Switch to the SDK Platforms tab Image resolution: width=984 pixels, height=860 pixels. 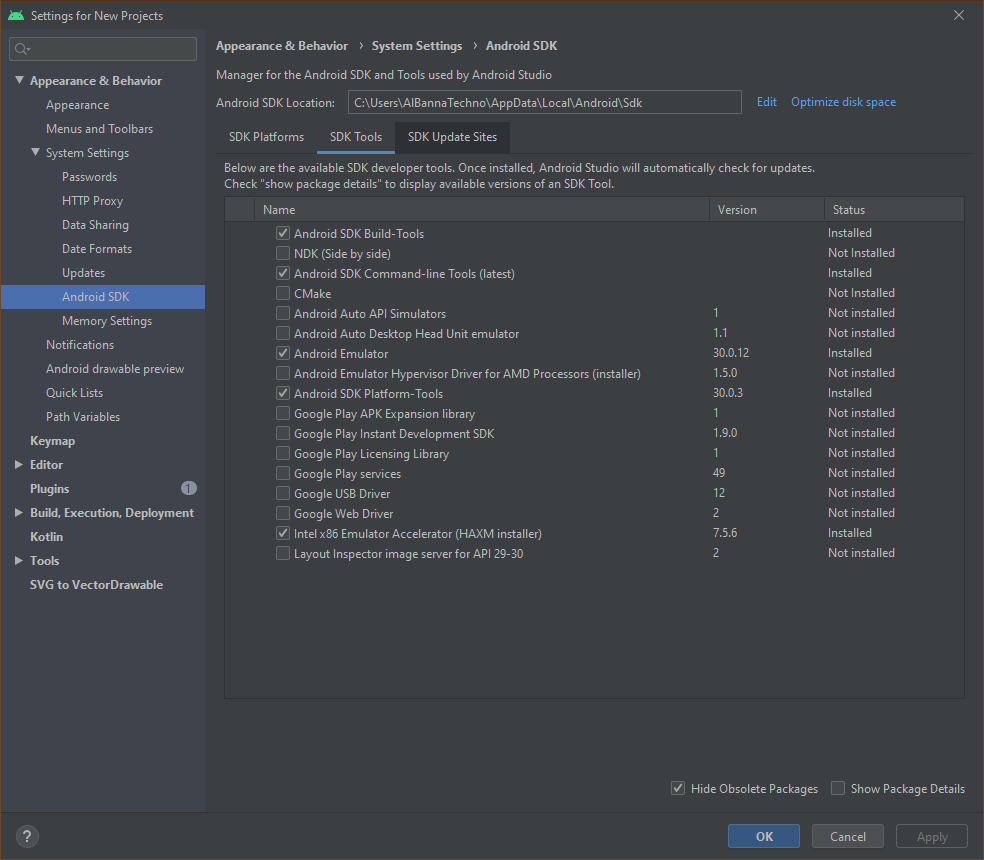266,137
